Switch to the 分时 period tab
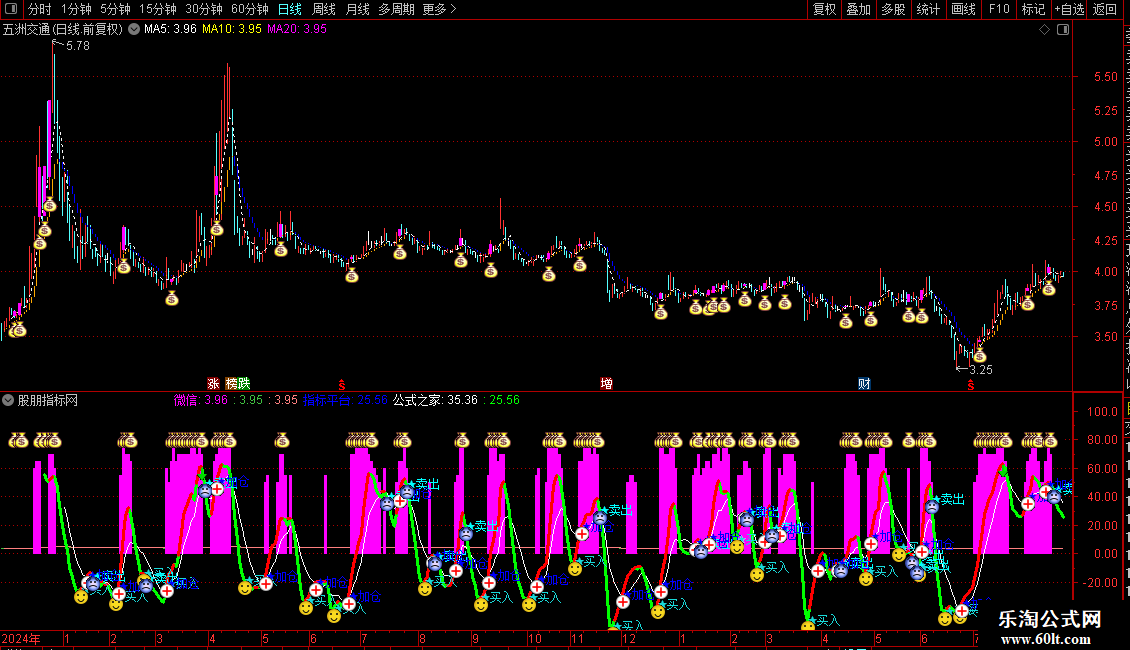The height and width of the screenshot is (650, 1130). (x=40, y=9)
